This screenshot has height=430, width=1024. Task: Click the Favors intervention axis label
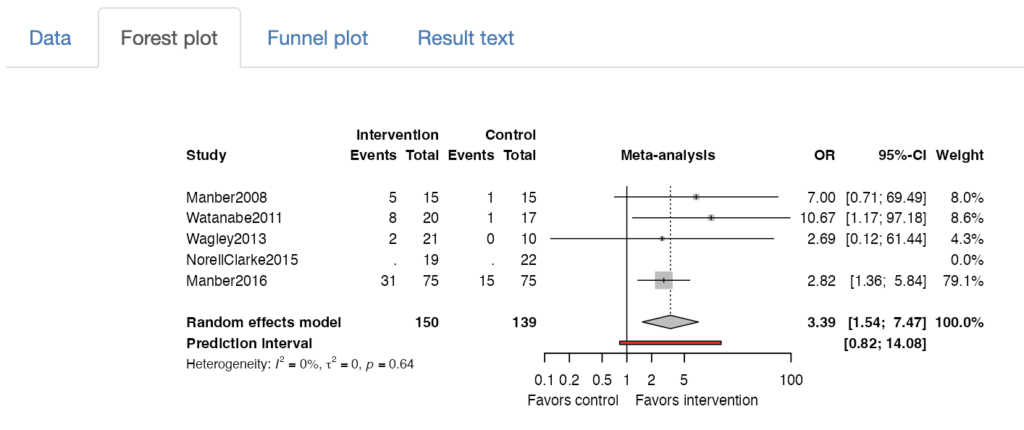coord(696,400)
